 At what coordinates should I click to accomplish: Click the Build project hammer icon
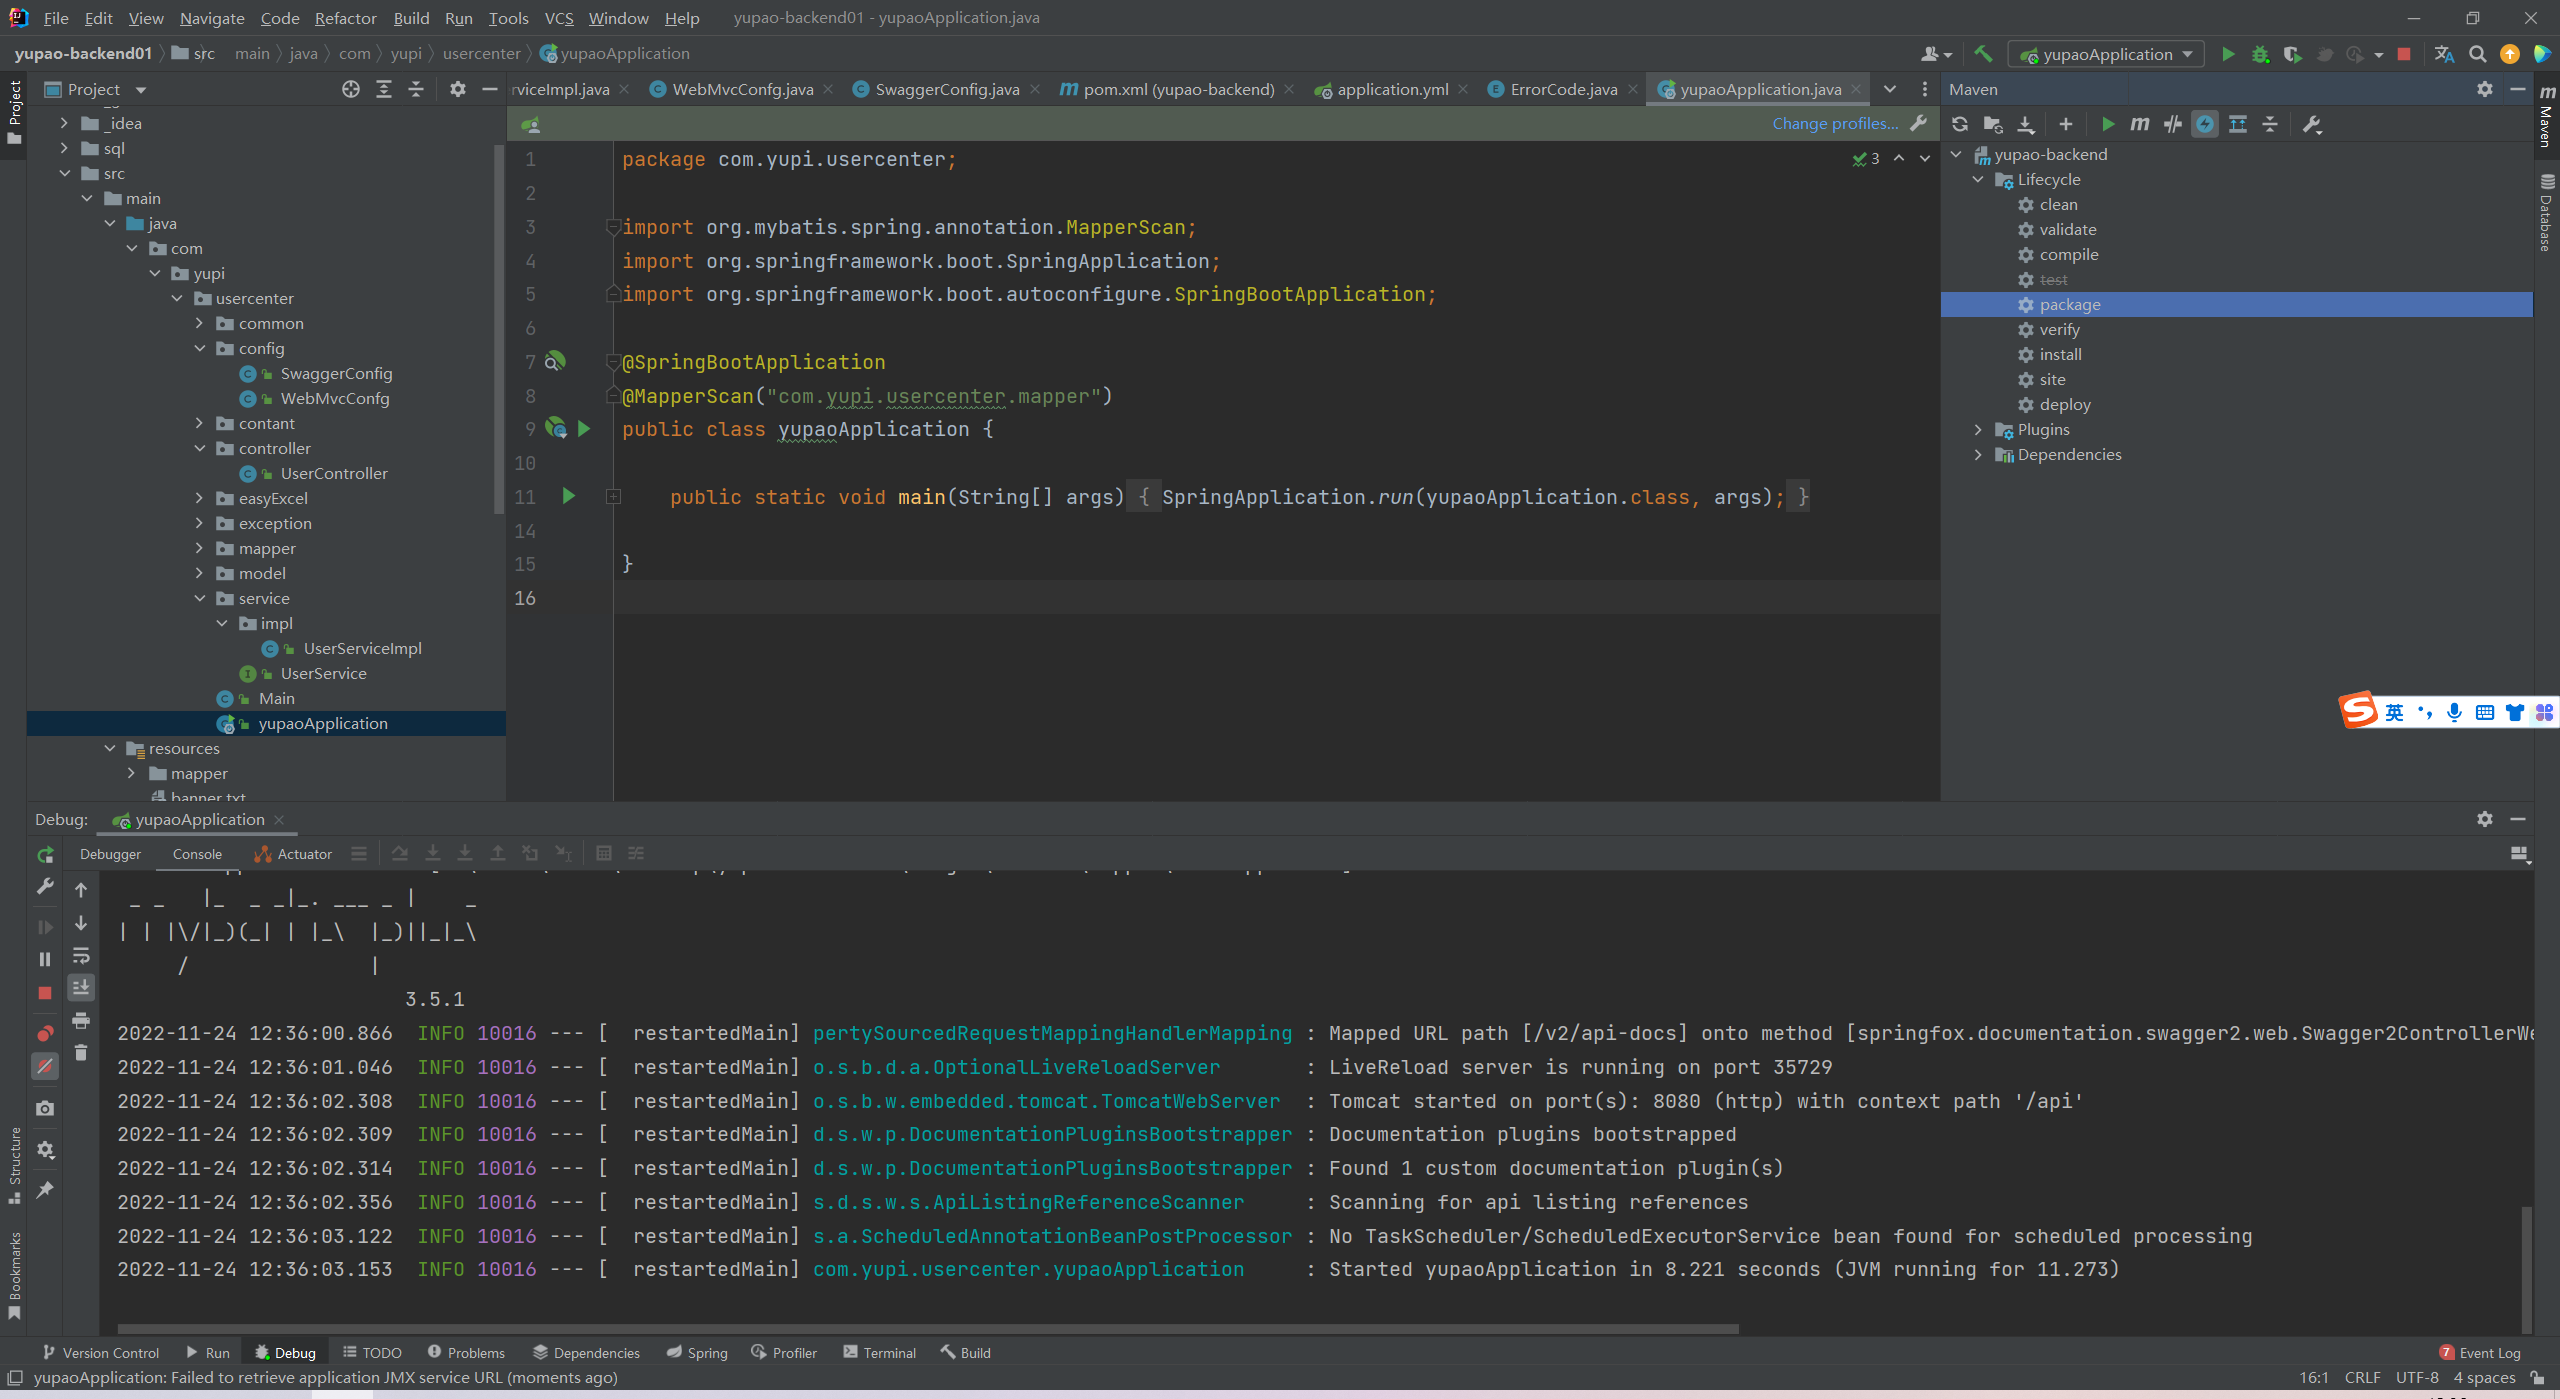pos(1983,54)
